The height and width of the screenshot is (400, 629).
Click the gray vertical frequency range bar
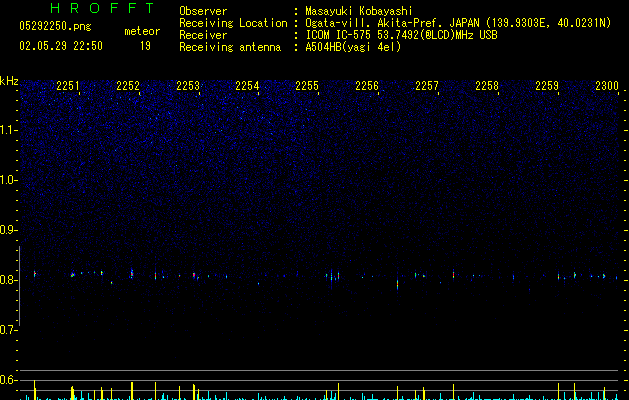coord(20,286)
